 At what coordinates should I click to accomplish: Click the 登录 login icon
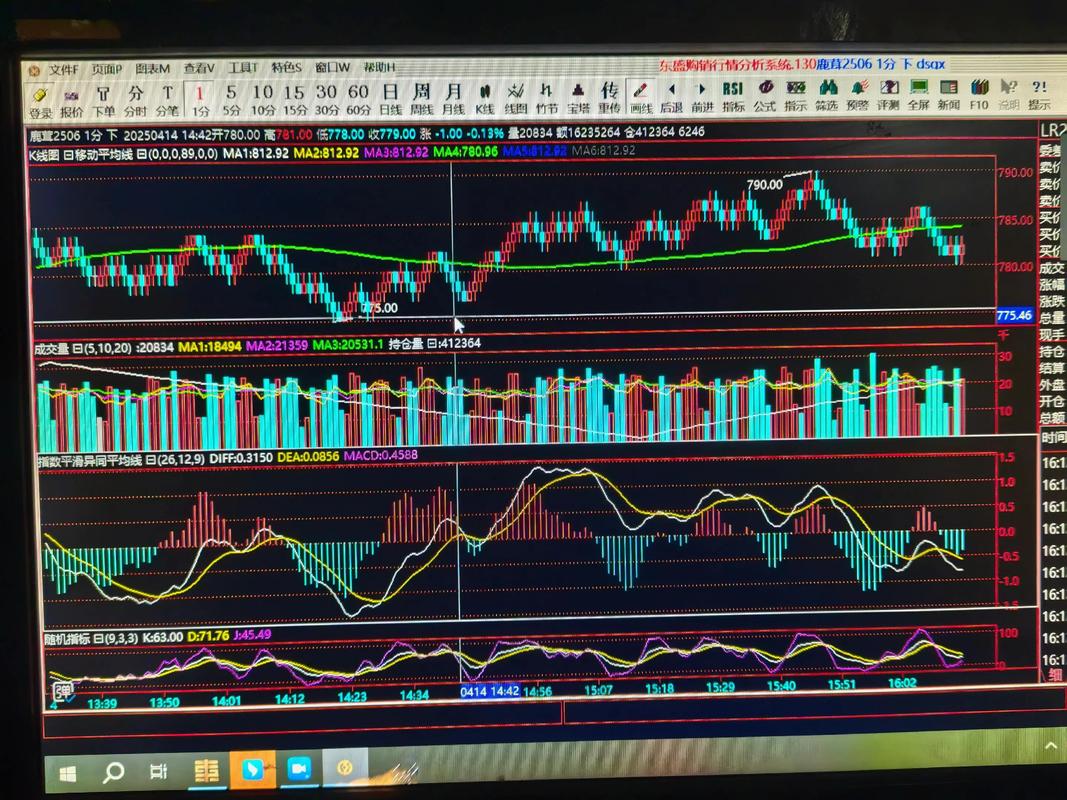(x=41, y=98)
